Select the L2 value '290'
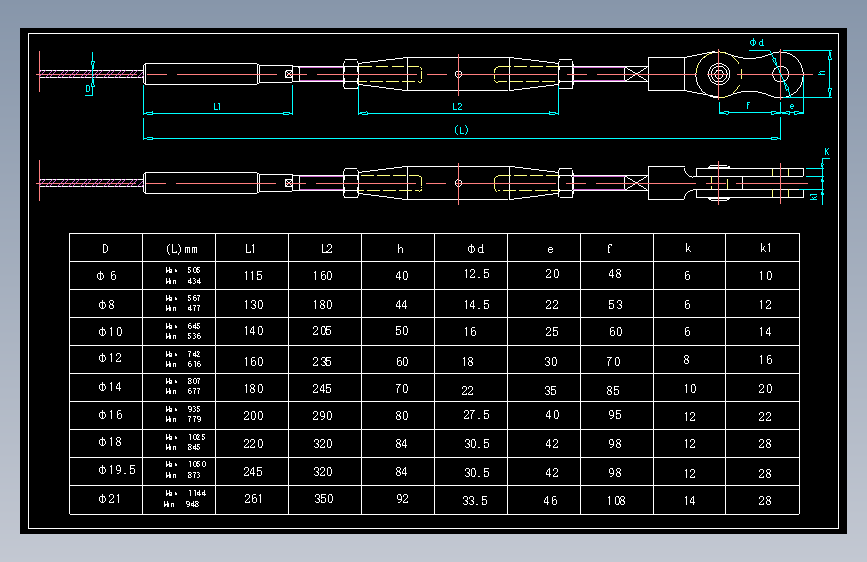The height and width of the screenshot is (562, 867). point(322,415)
